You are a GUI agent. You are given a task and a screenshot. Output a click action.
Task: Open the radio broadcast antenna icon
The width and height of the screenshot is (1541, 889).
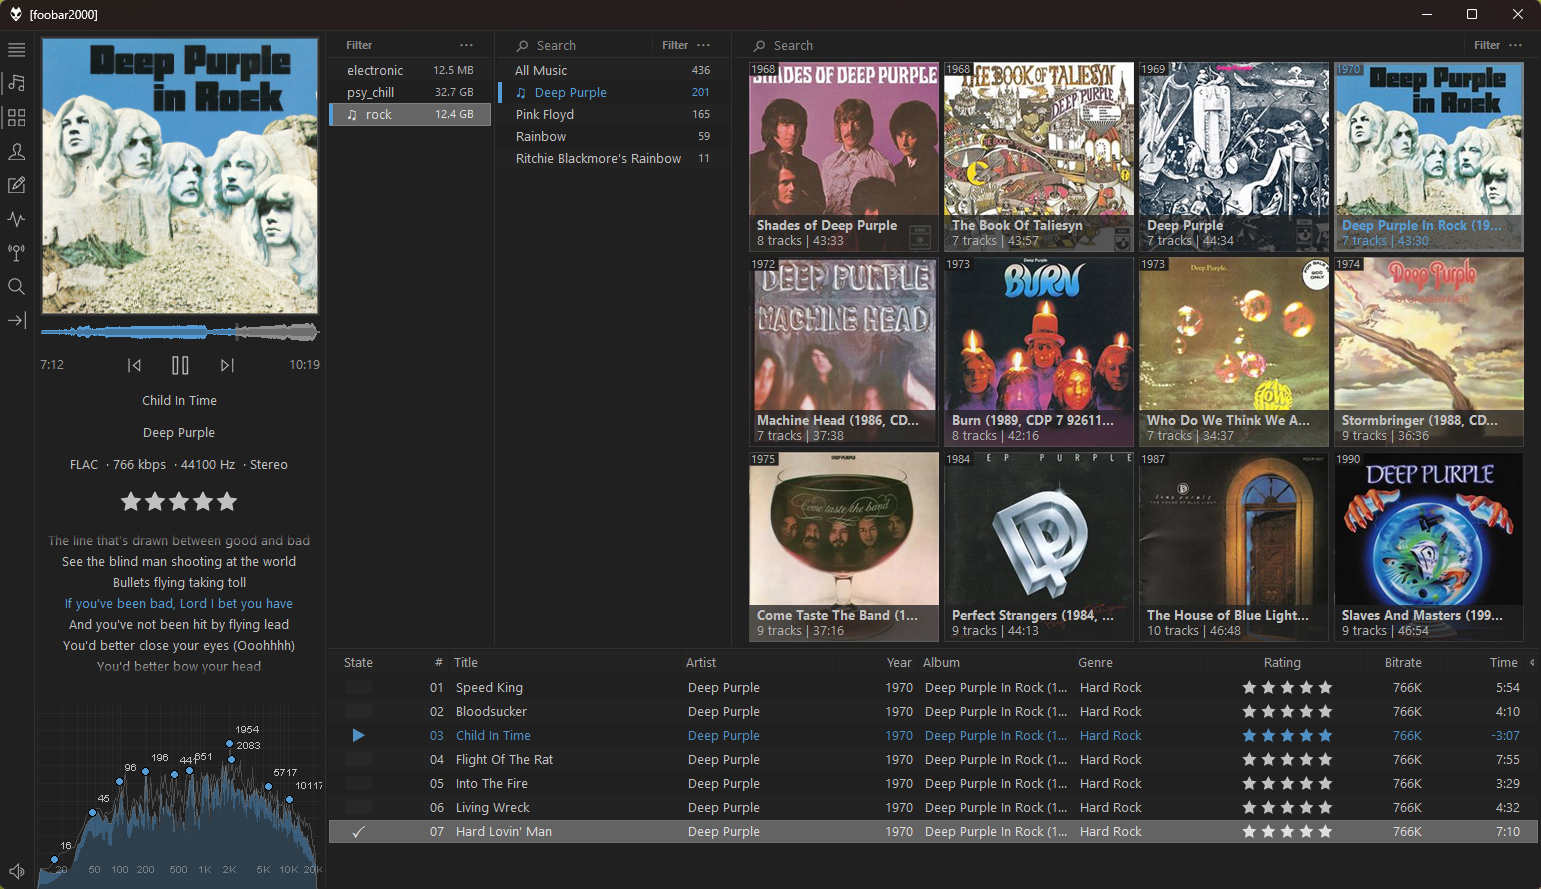[x=16, y=253]
